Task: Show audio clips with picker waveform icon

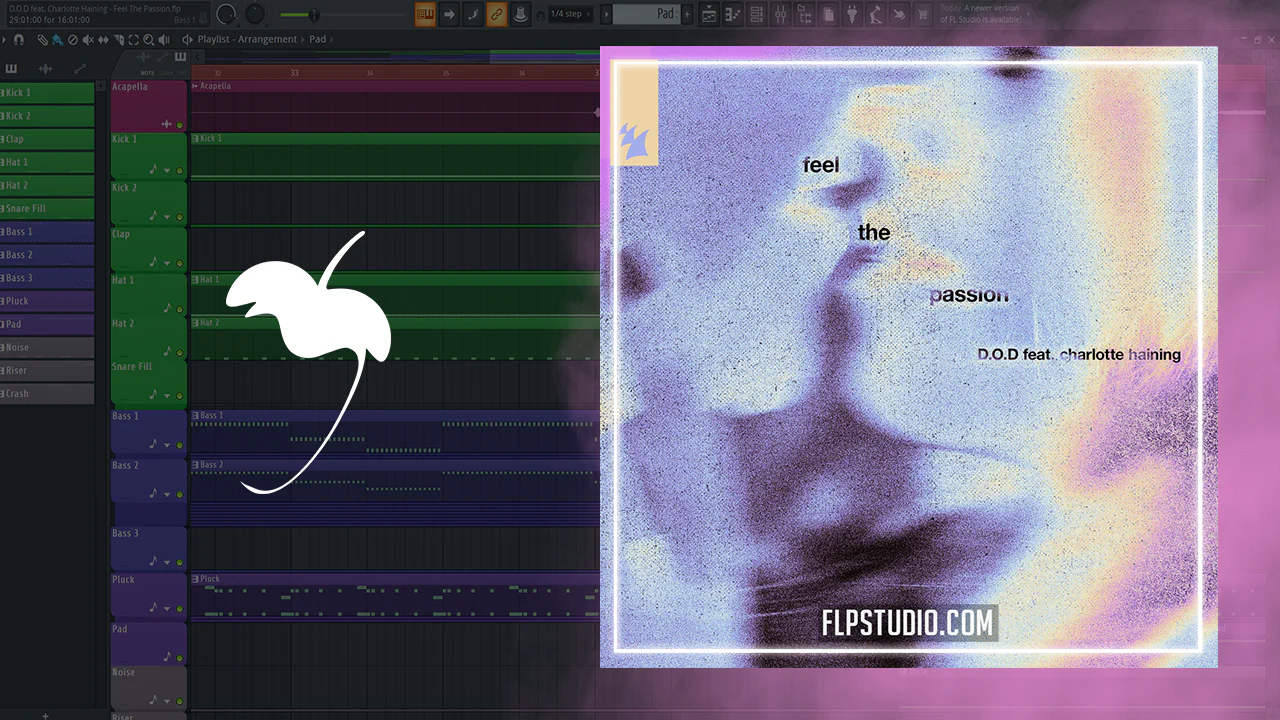Action: pos(45,69)
